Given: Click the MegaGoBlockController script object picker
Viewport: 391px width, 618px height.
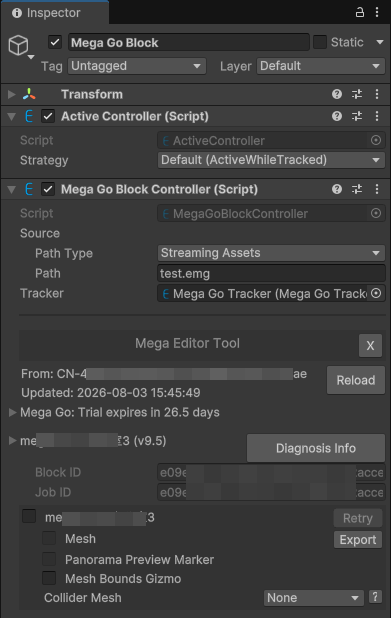Looking at the screenshot, I should (376, 213).
